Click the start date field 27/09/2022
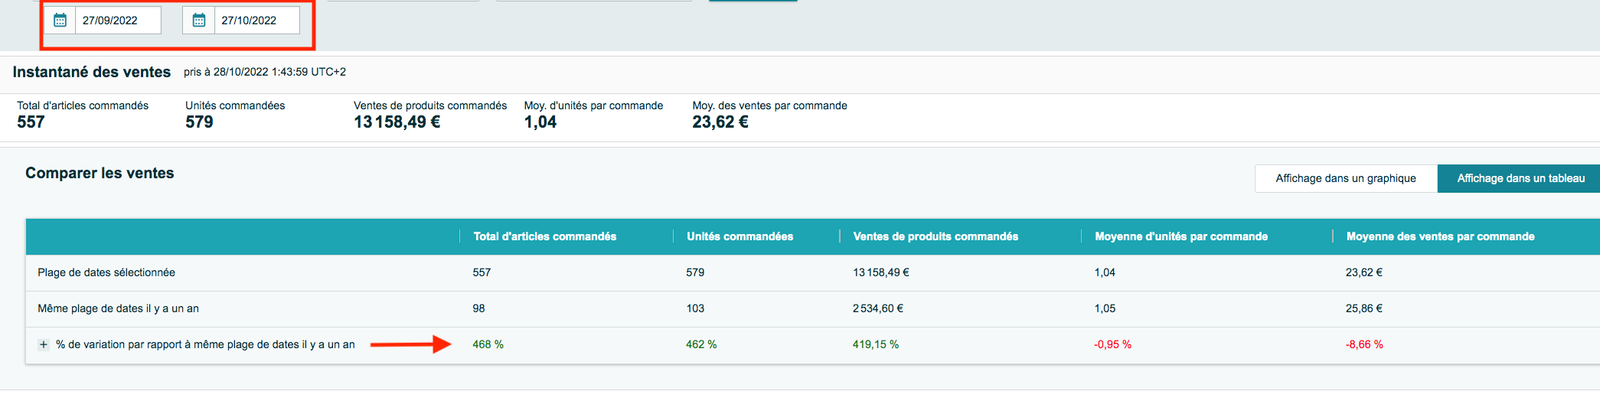Image resolution: width=1600 pixels, height=397 pixels. pos(118,20)
